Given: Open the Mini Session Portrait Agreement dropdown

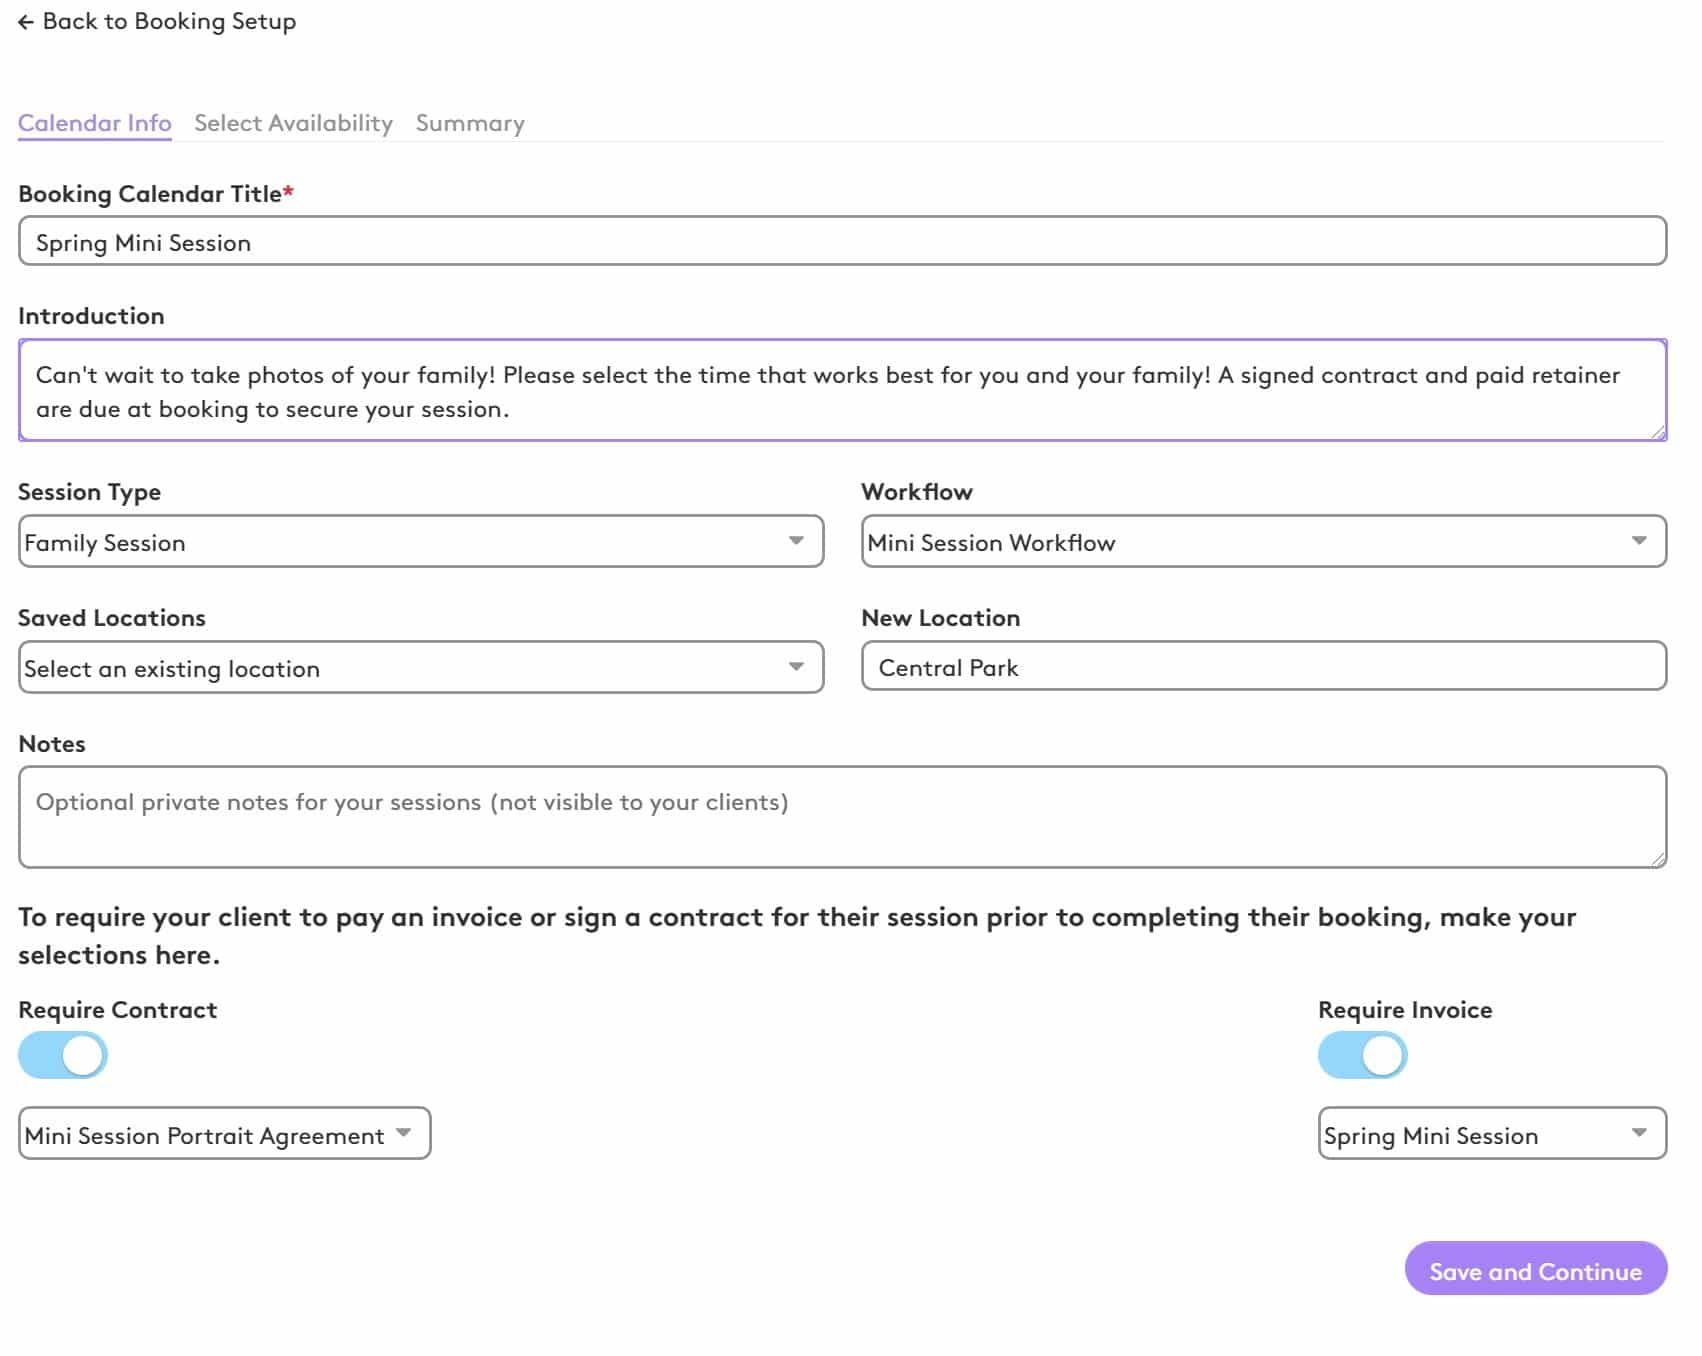Looking at the screenshot, I should pos(224,1133).
